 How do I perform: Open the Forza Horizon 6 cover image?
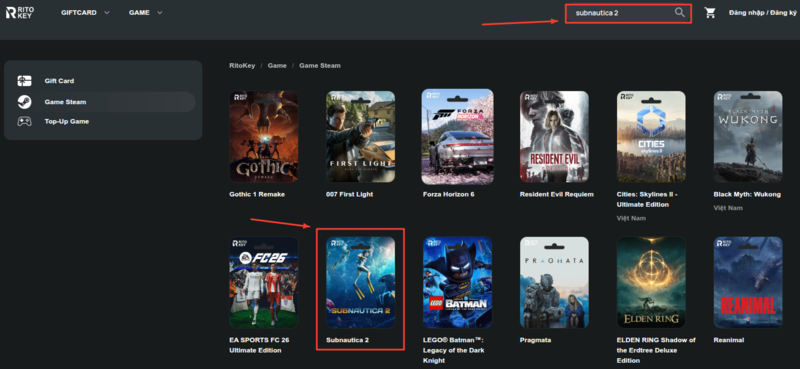pyautogui.click(x=457, y=137)
